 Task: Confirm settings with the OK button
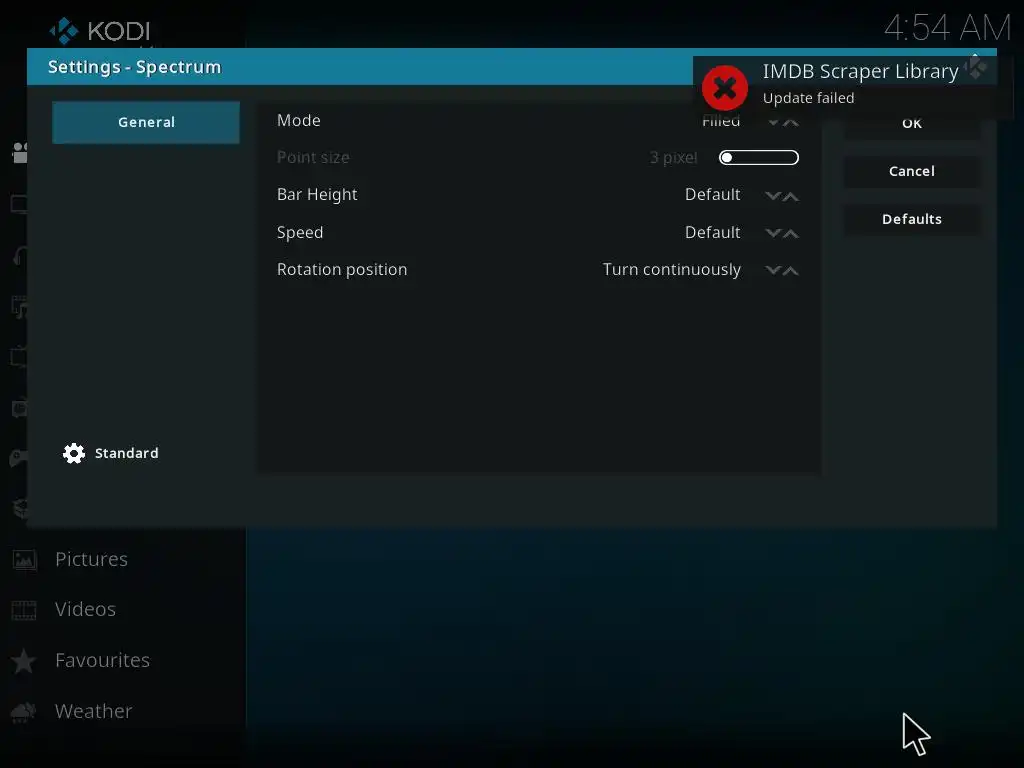click(x=912, y=123)
